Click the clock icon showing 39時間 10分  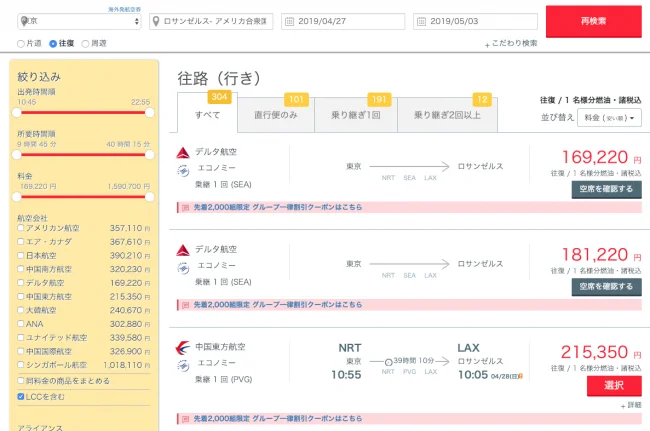[x=388, y=362]
